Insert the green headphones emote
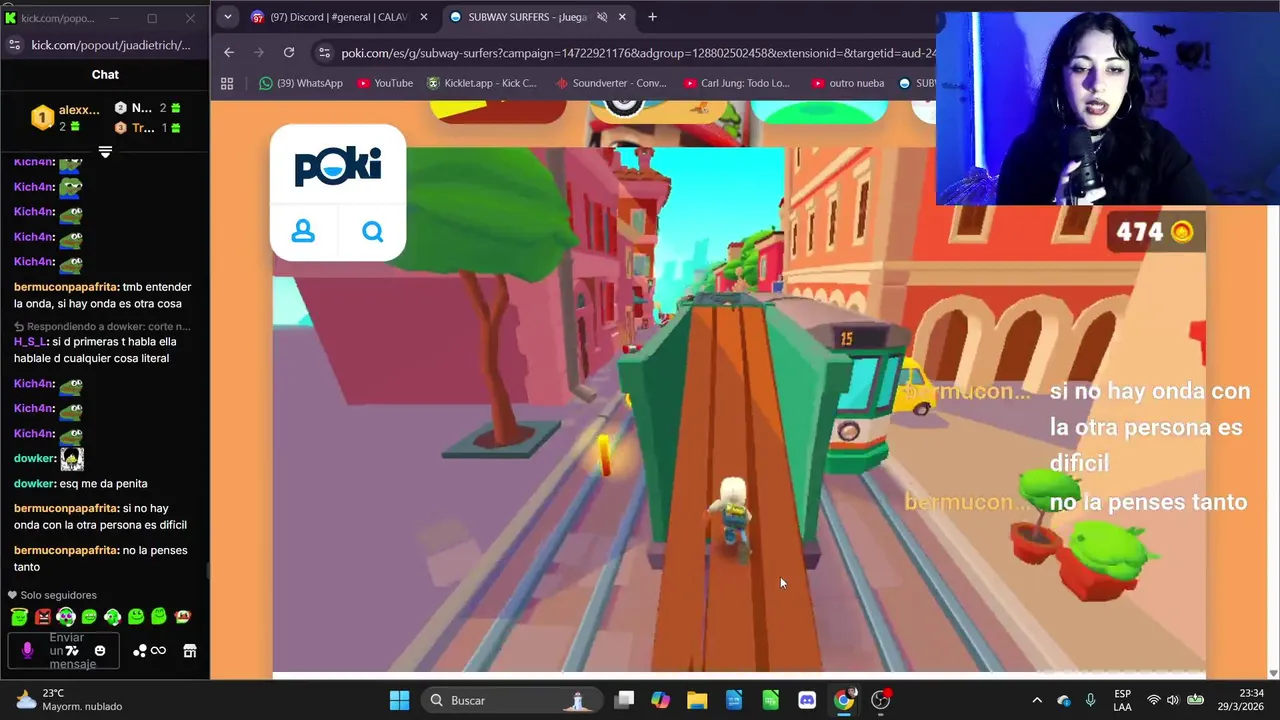This screenshot has height=720, width=1280. click(66, 617)
